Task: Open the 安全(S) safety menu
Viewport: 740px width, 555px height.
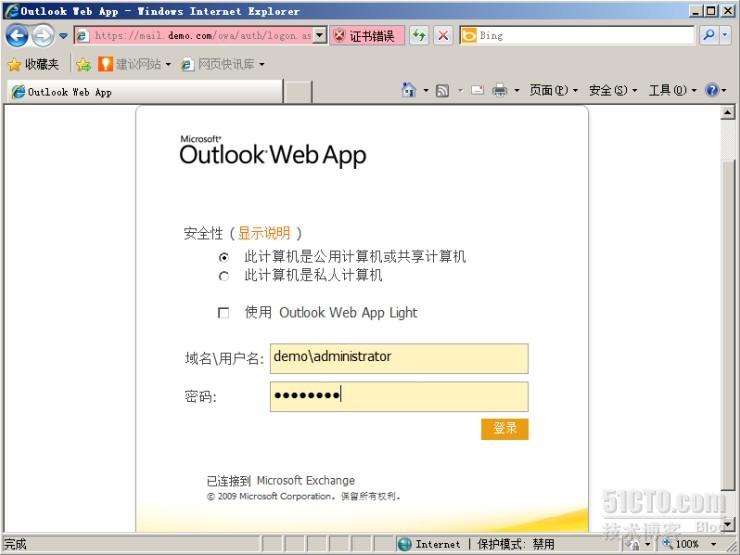Action: pos(613,90)
